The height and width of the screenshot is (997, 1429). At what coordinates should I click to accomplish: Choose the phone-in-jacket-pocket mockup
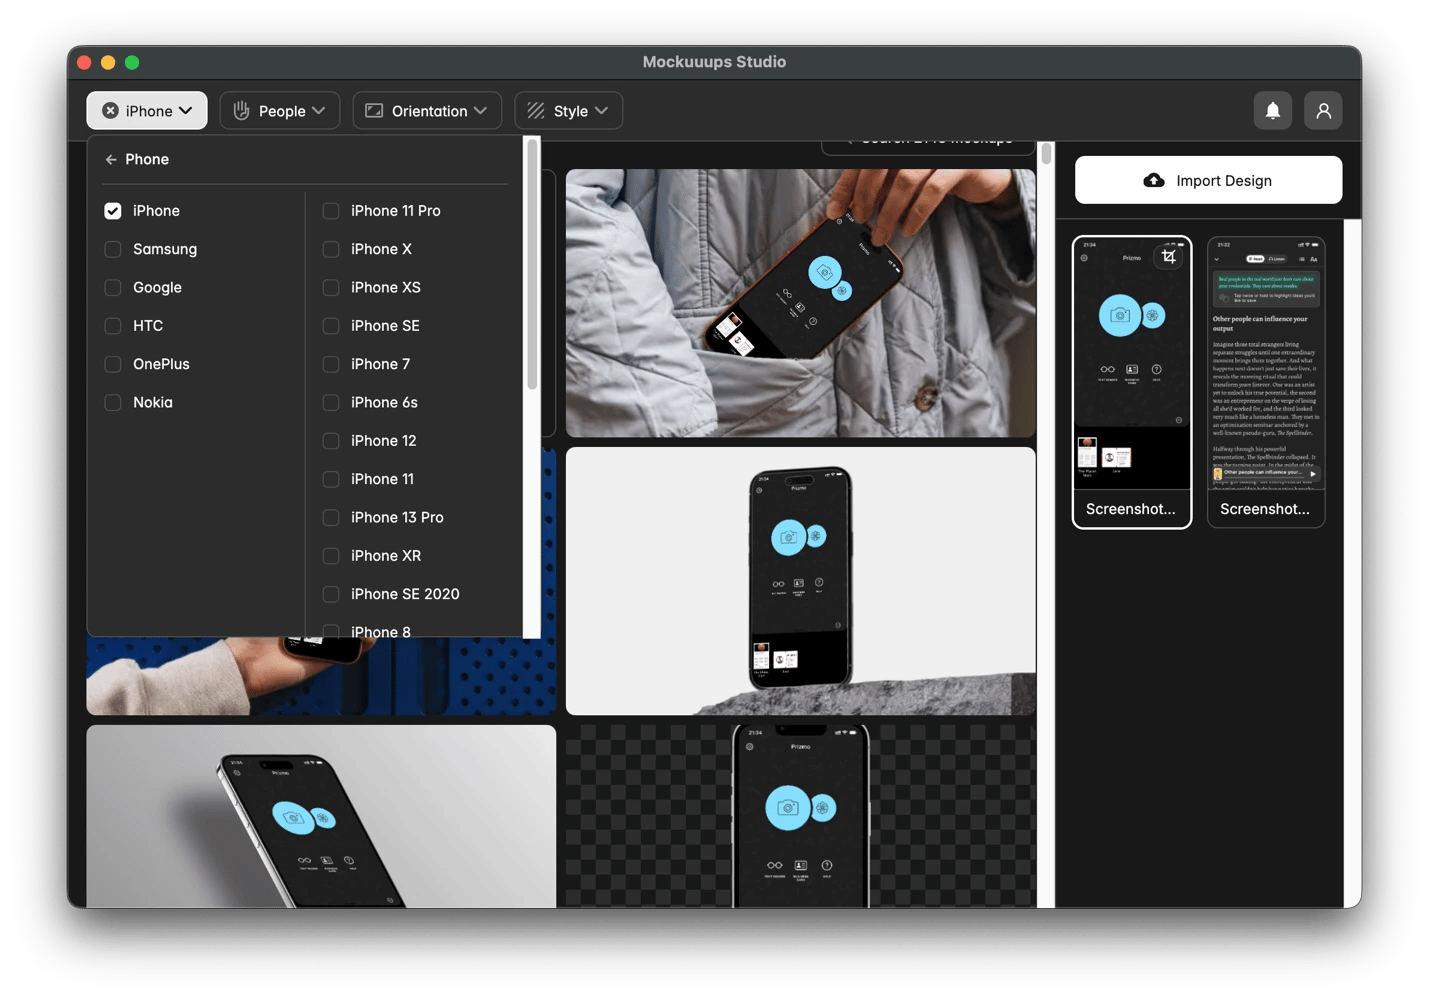tap(801, 303)
